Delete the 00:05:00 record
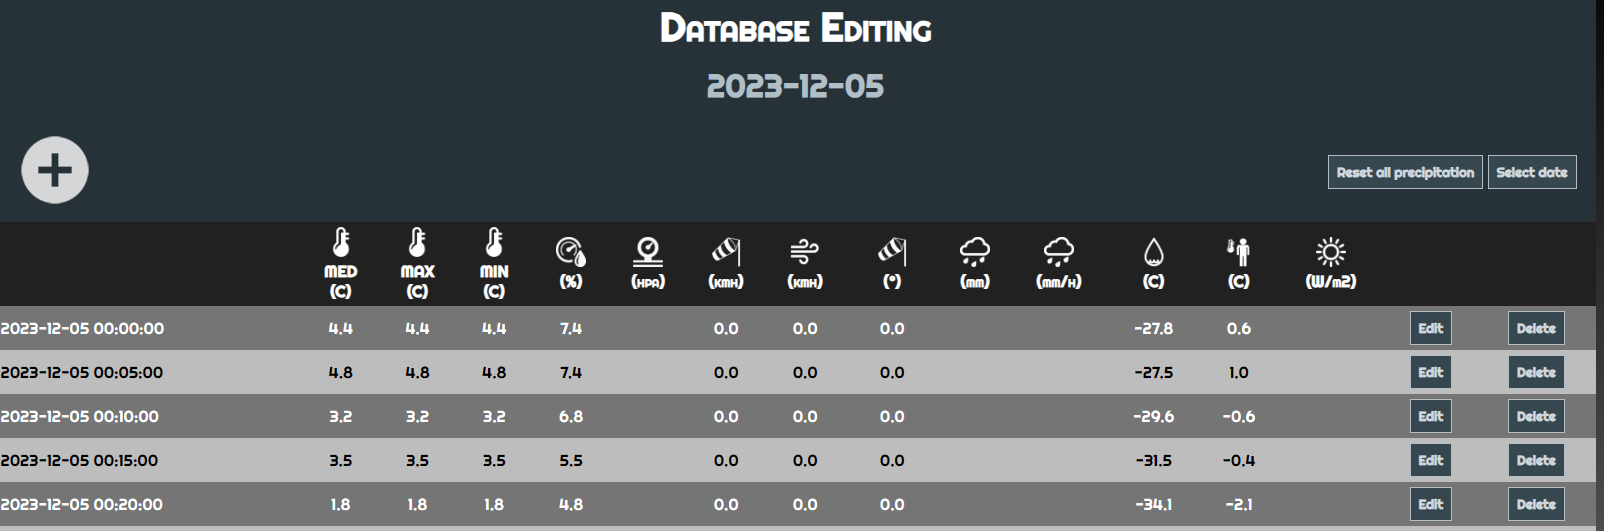The height and width of the screenshot is (531, 1604). tap(1536, 372)
